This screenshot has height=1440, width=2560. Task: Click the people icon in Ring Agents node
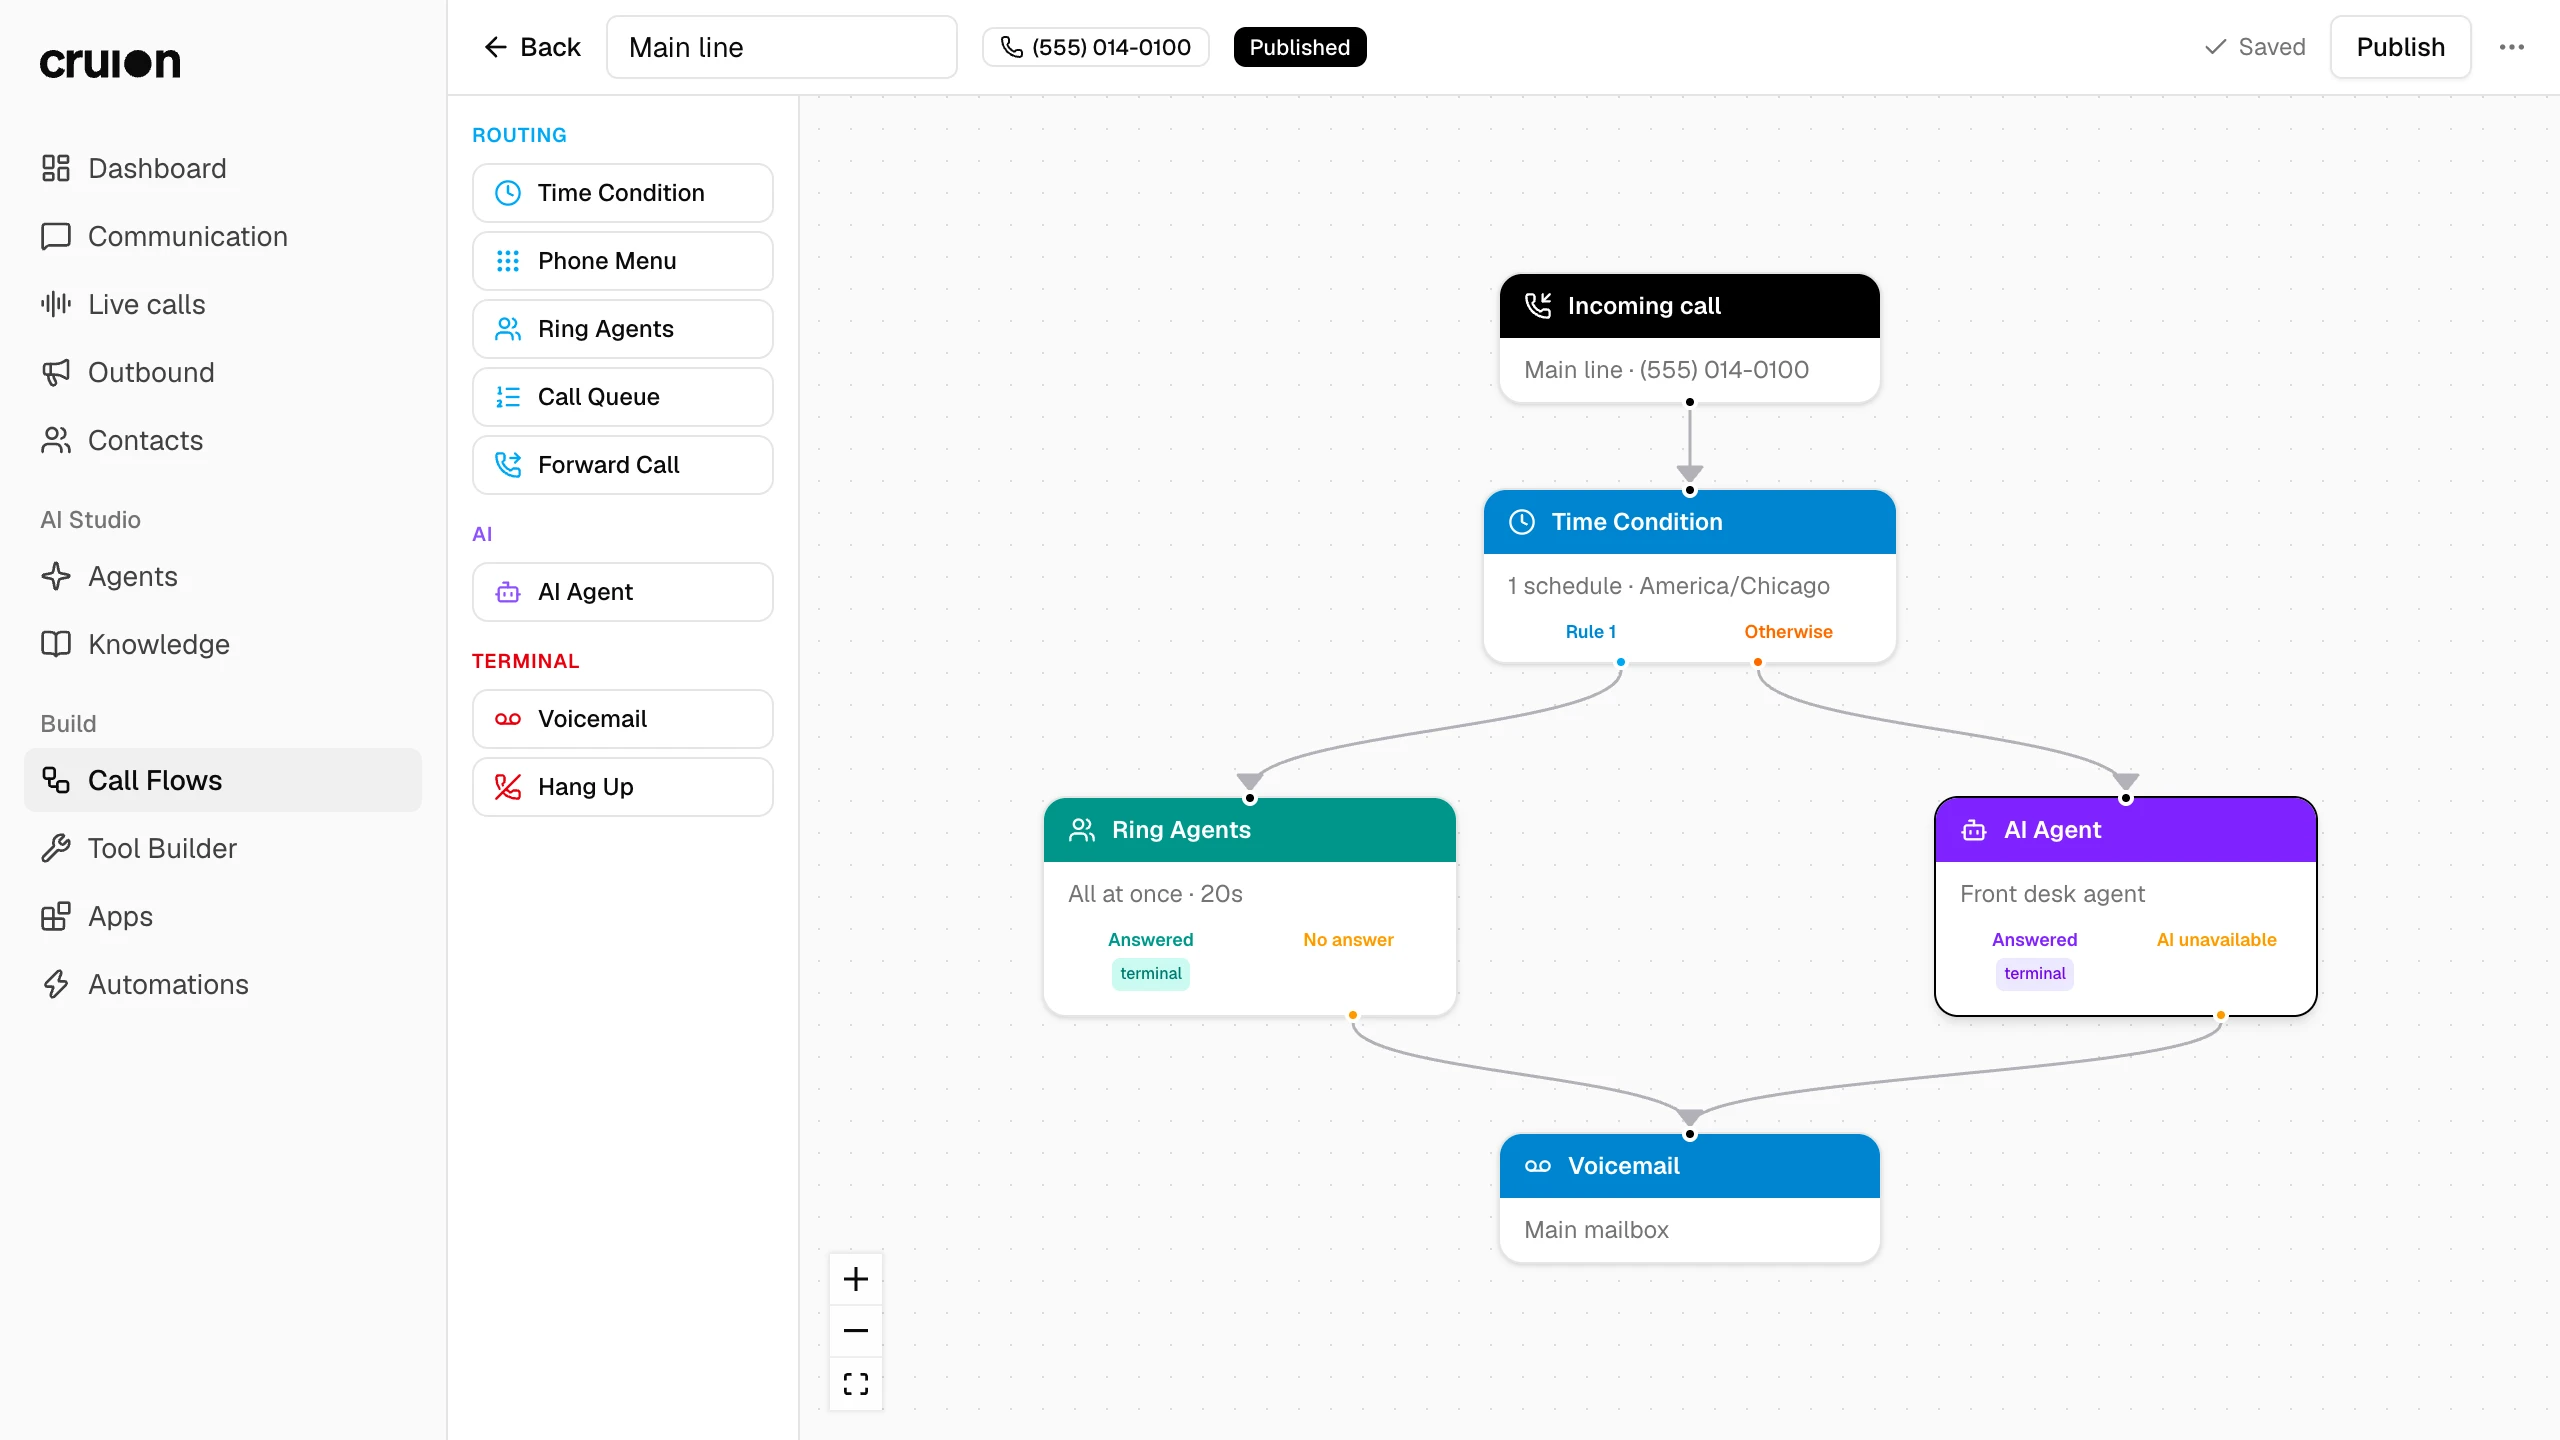1082,830
